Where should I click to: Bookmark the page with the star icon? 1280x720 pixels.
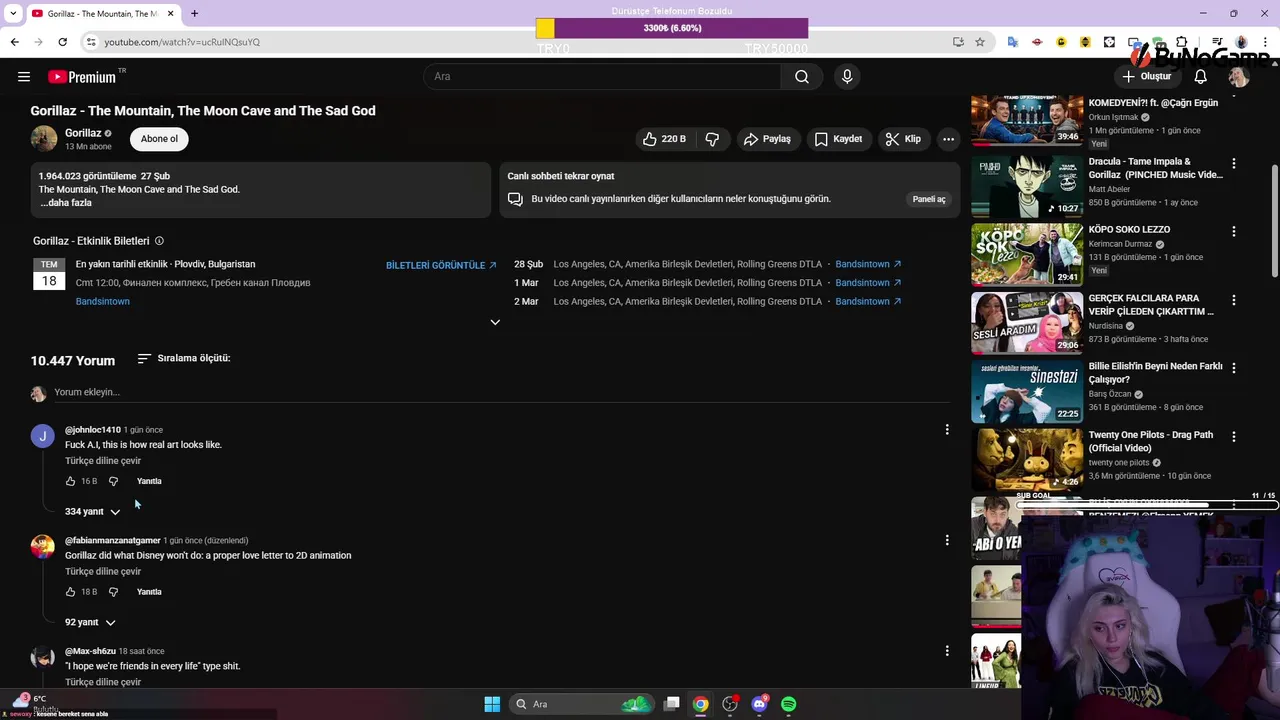[980, 42]
